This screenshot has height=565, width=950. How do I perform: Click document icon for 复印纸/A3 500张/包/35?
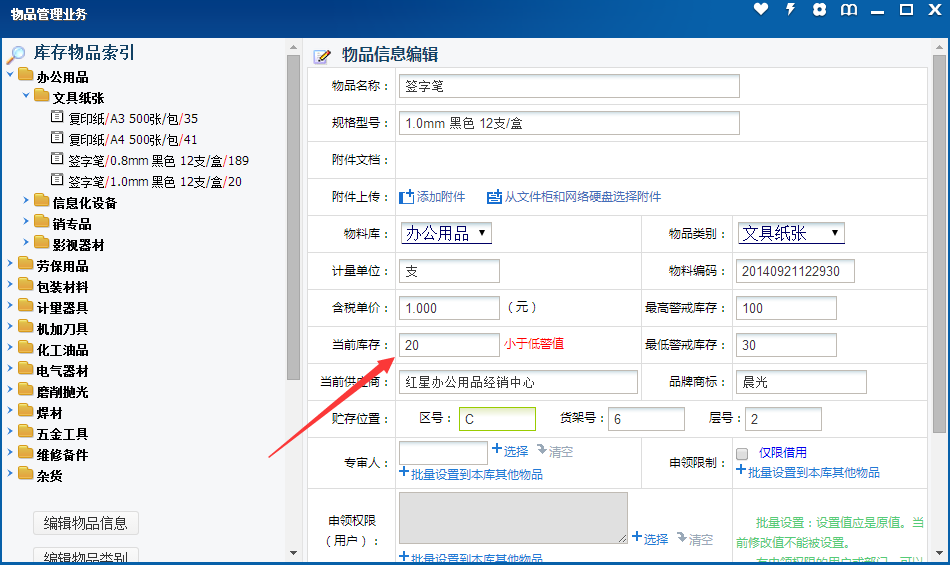tap(57, 116)
